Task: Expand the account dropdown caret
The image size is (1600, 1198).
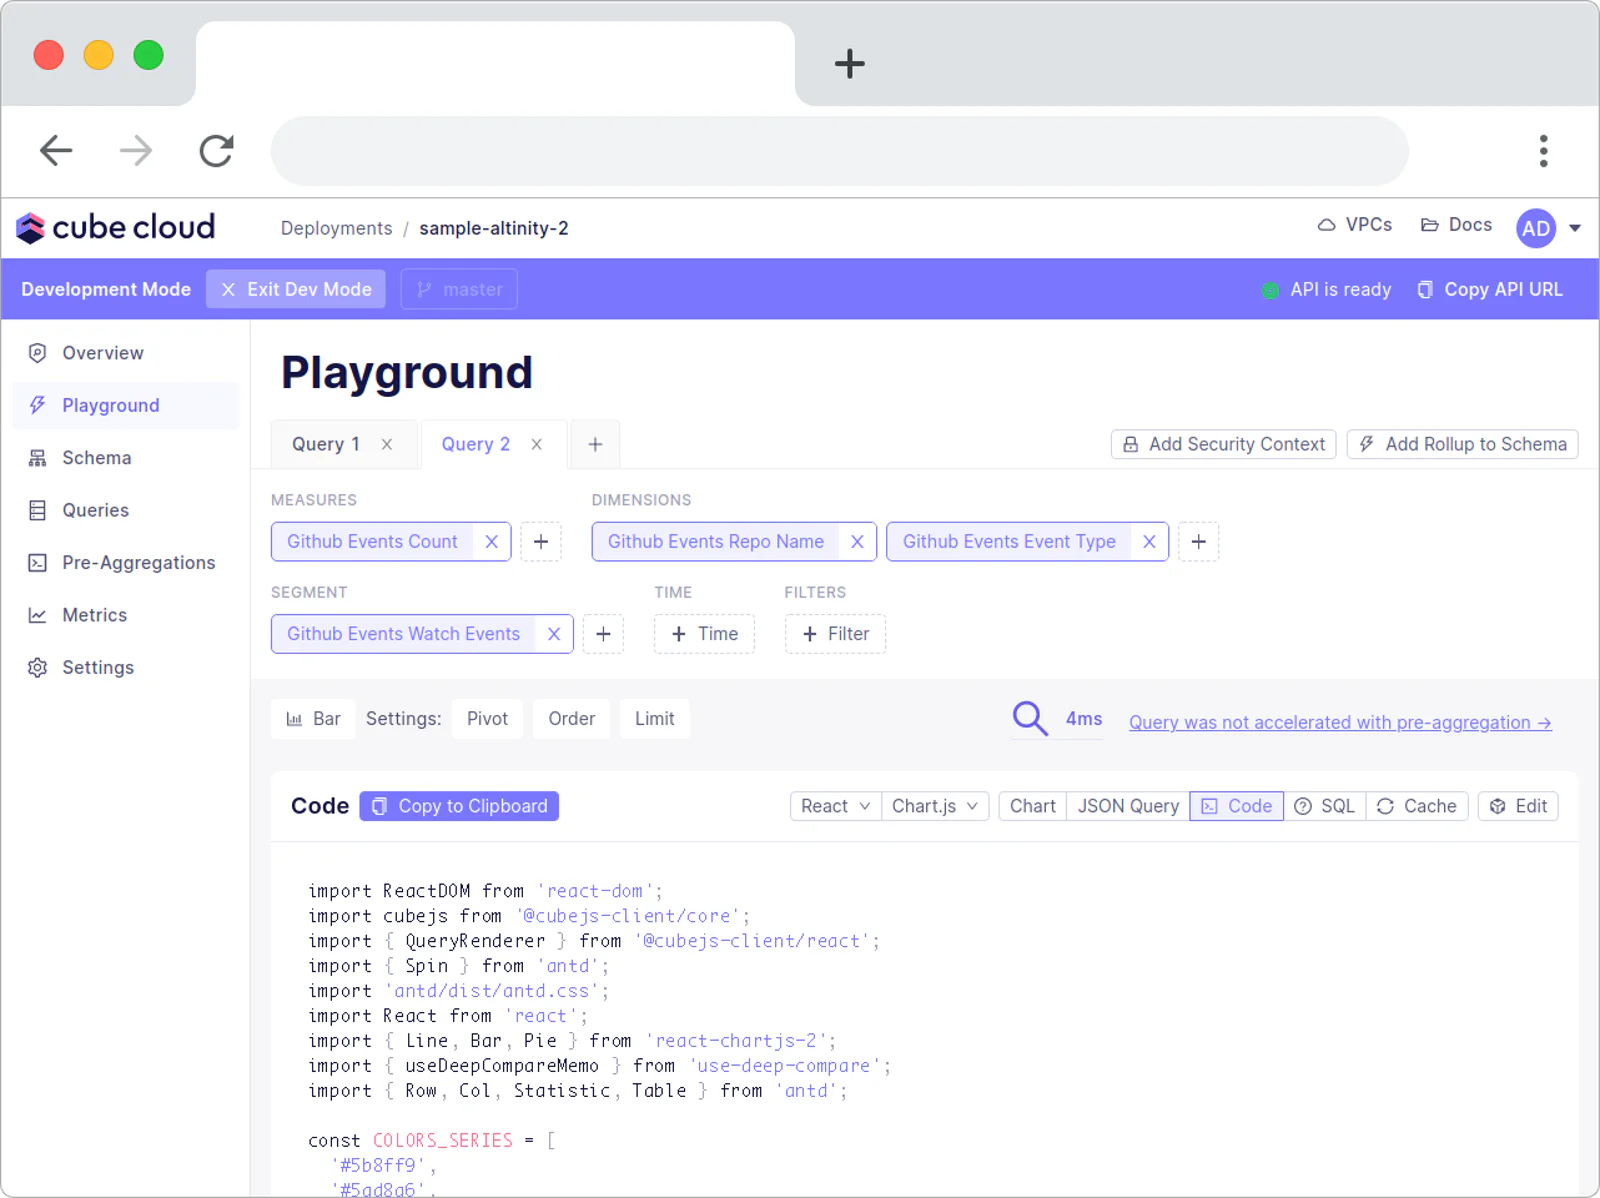Action: [1575, 228]
